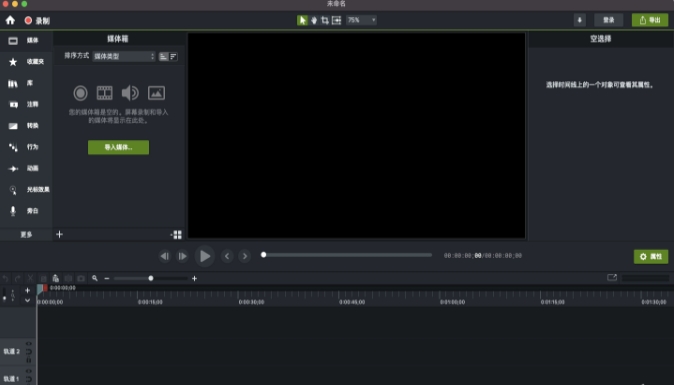Open the 旁白 voice narration tab
The height and width of the screenshot is (385, 675).
coord(26,211)
